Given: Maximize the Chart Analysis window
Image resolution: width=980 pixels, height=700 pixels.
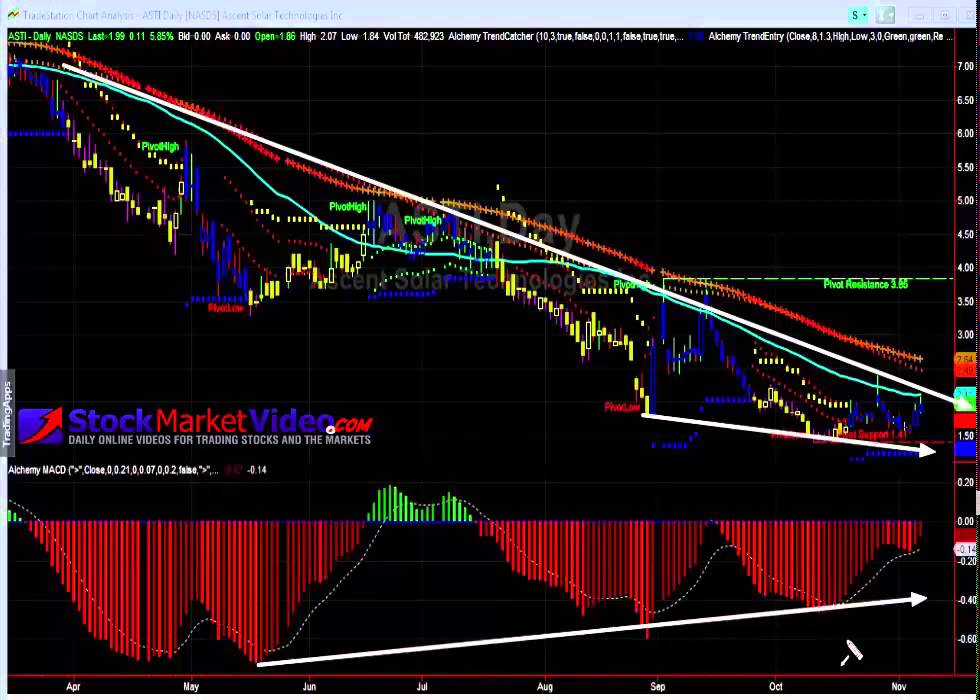Looking at the screenshot, I should click(x=944, y=15).
